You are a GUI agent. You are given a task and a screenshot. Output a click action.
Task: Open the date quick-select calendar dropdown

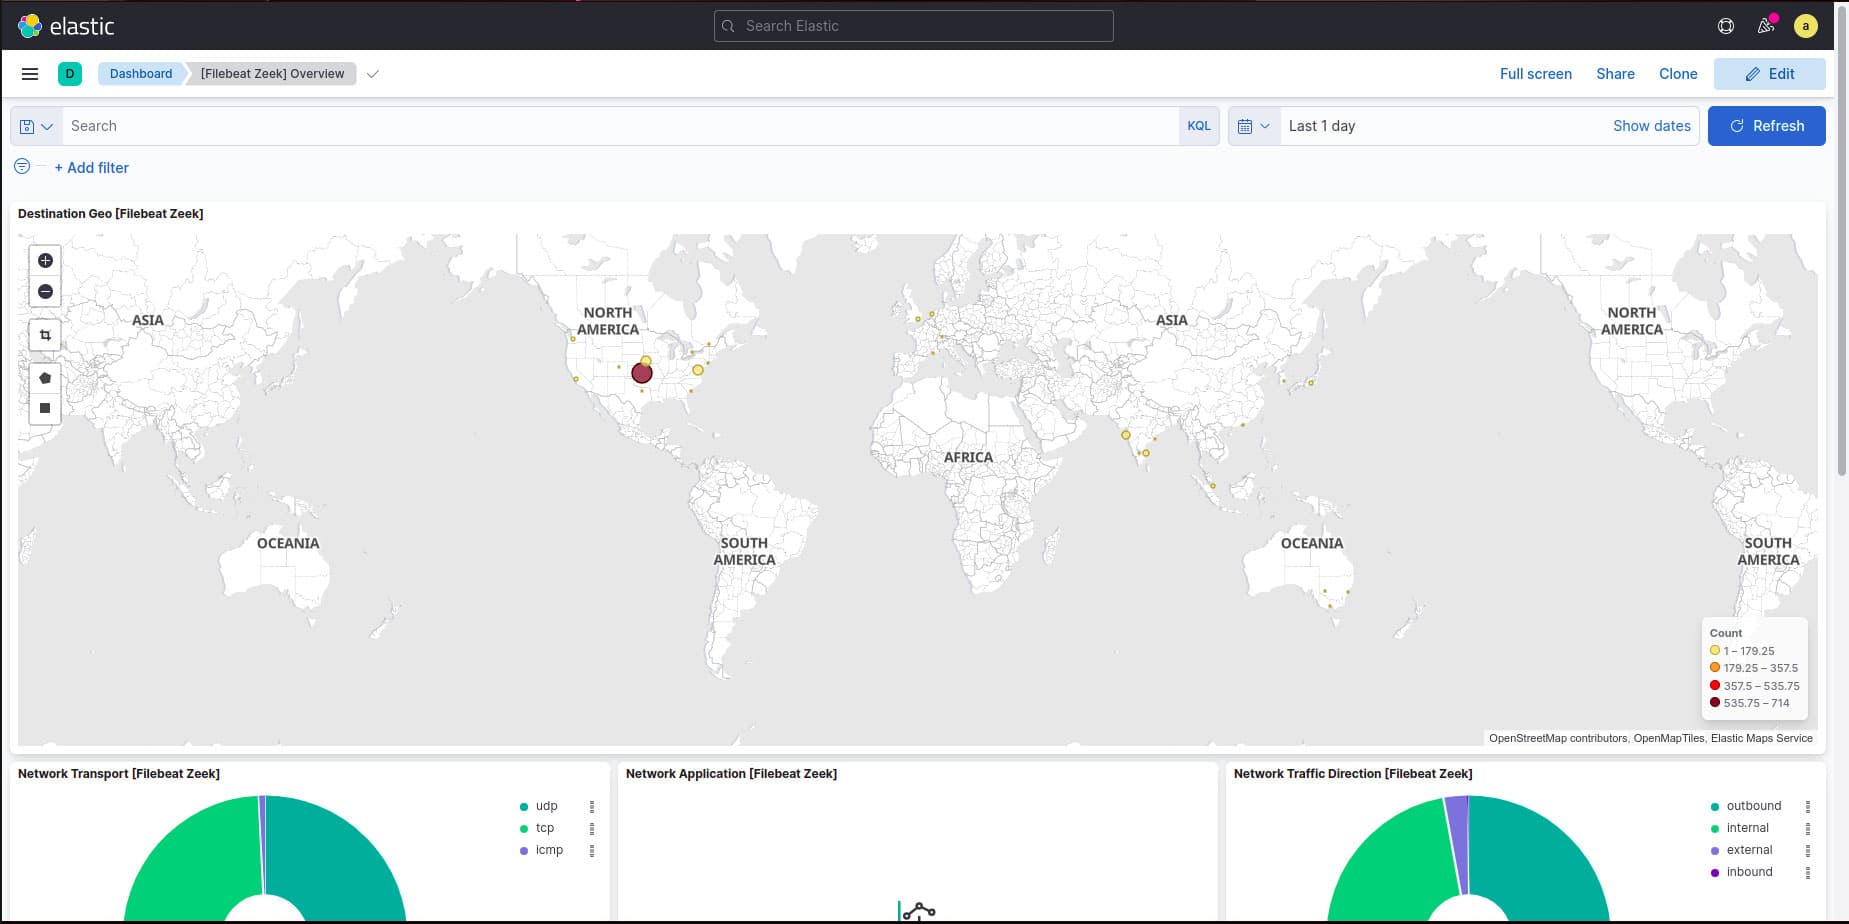(1253, 126)
